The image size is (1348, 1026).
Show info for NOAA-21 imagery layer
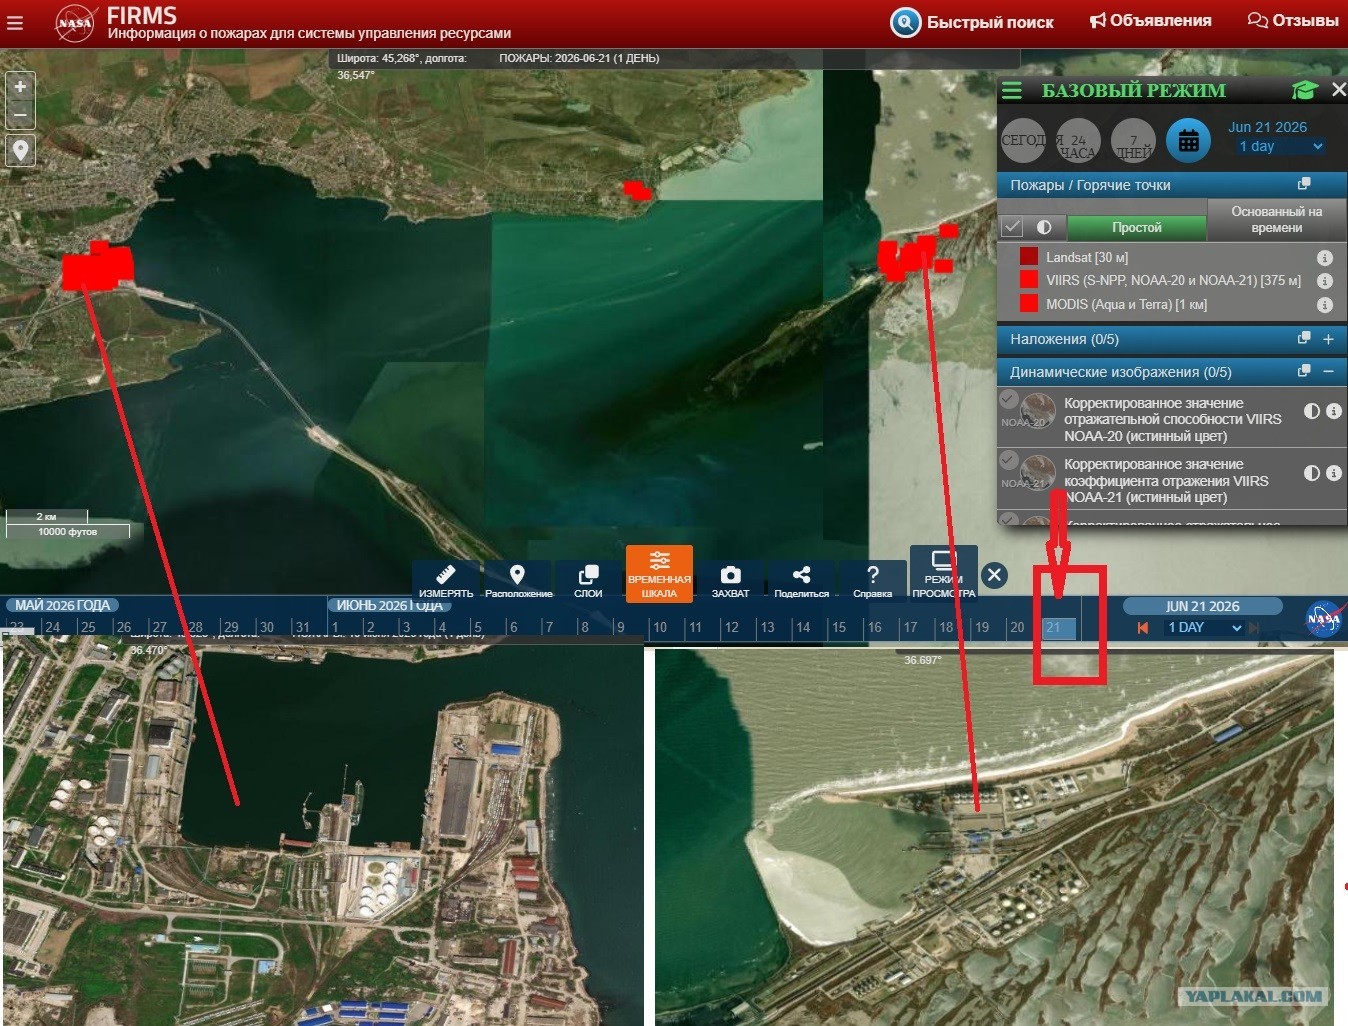[1334, 473]
